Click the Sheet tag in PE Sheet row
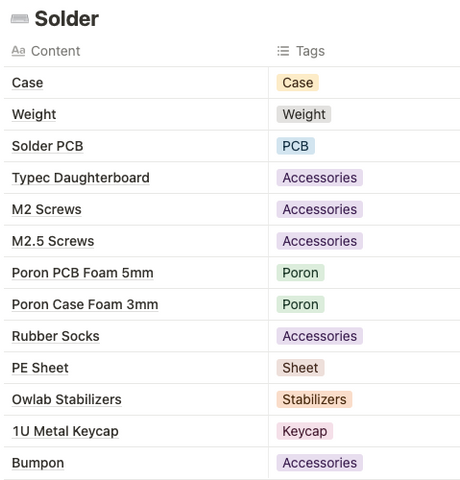Viewport: 460px width, 480px height. click(300, 368)
